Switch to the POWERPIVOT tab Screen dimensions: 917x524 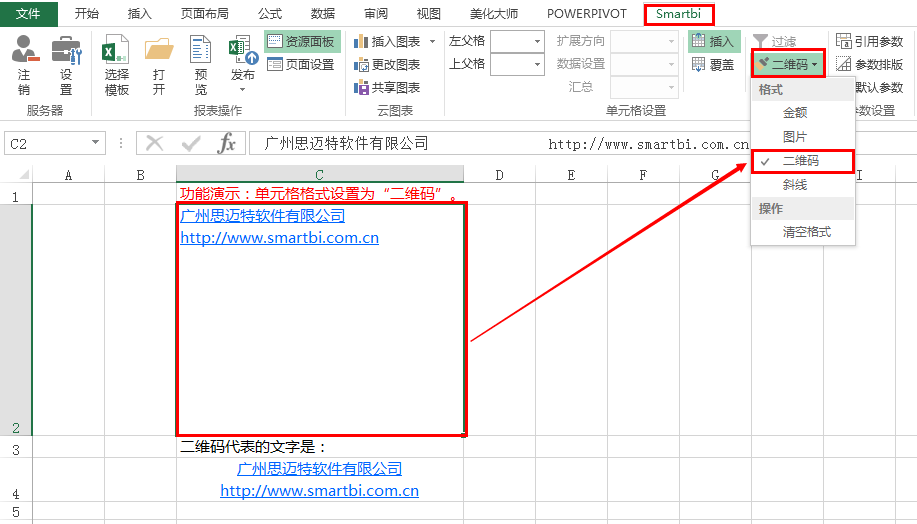(587, 13)
